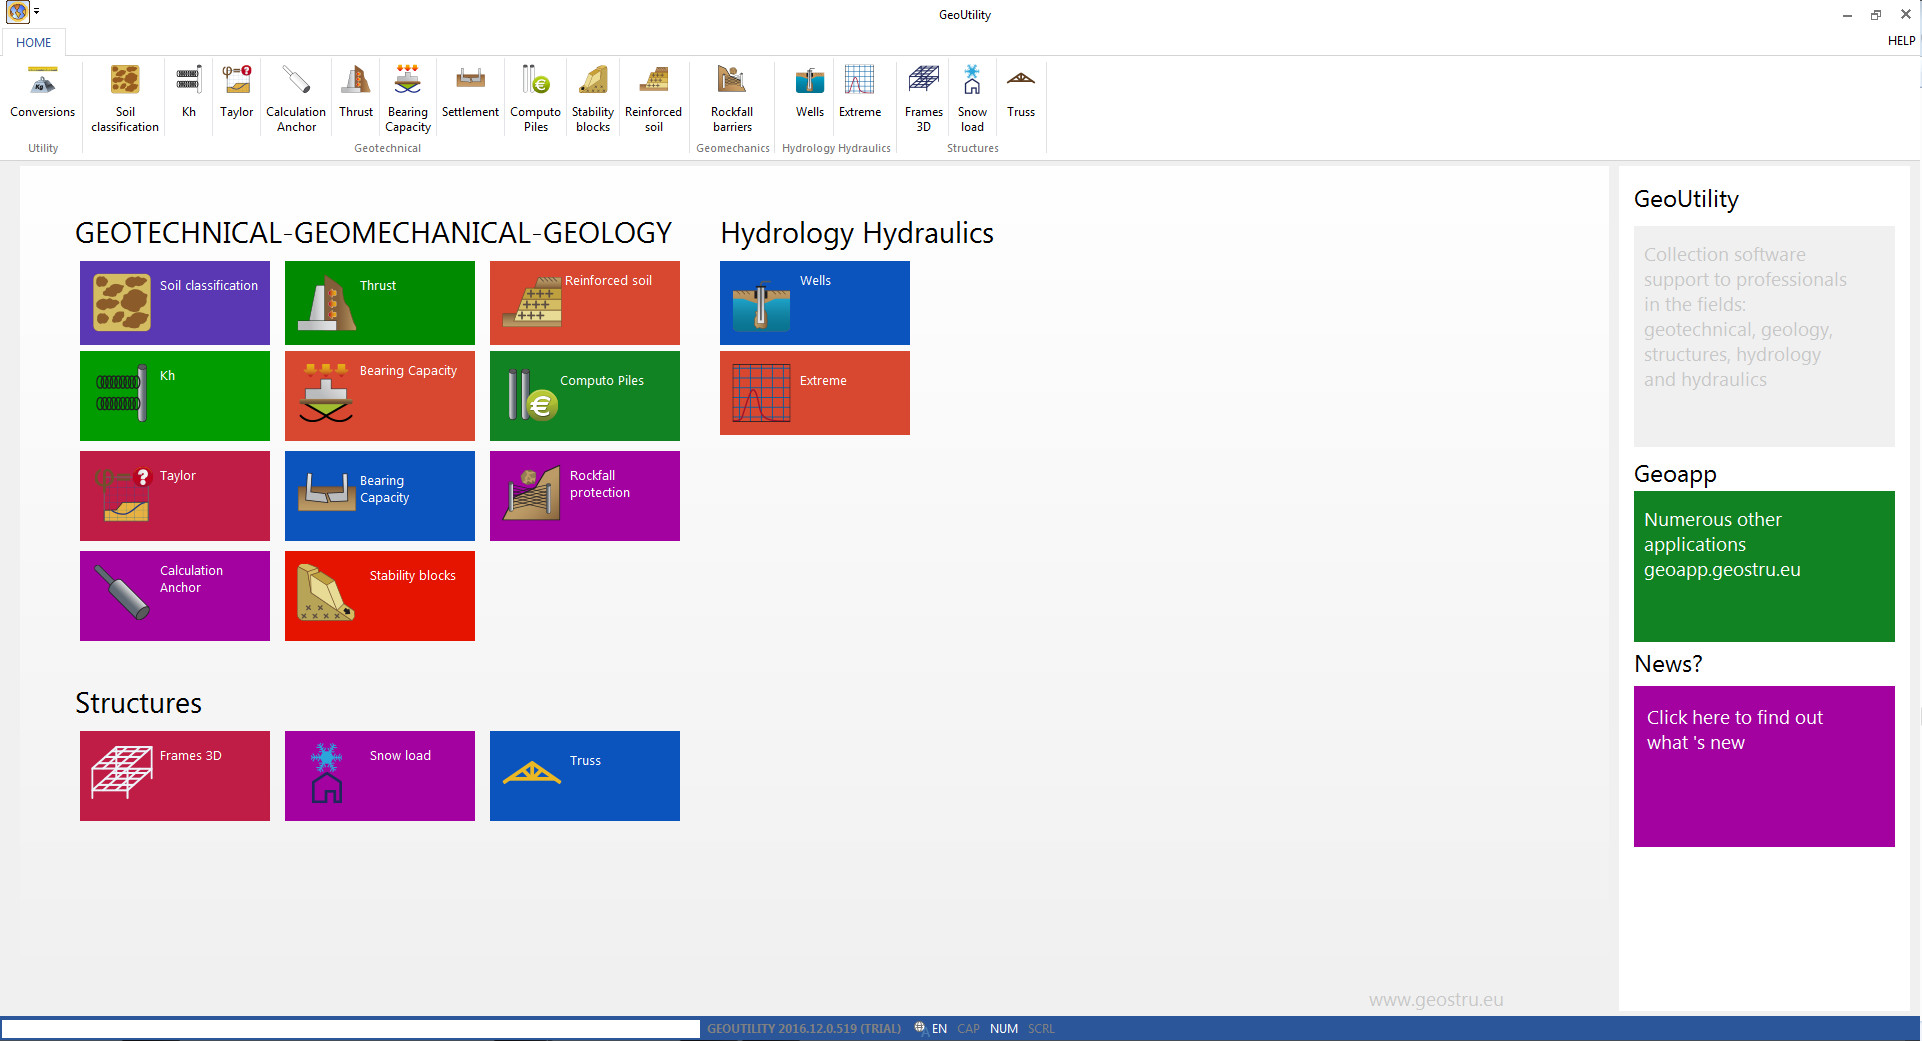This screenshot has width=1922, height=1041.
Task: Launch the crimson Taylor tile
Action: tap(175, 496)
